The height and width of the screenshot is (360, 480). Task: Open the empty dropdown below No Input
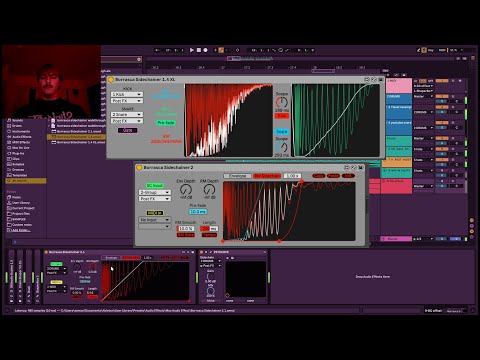(155, 226)
